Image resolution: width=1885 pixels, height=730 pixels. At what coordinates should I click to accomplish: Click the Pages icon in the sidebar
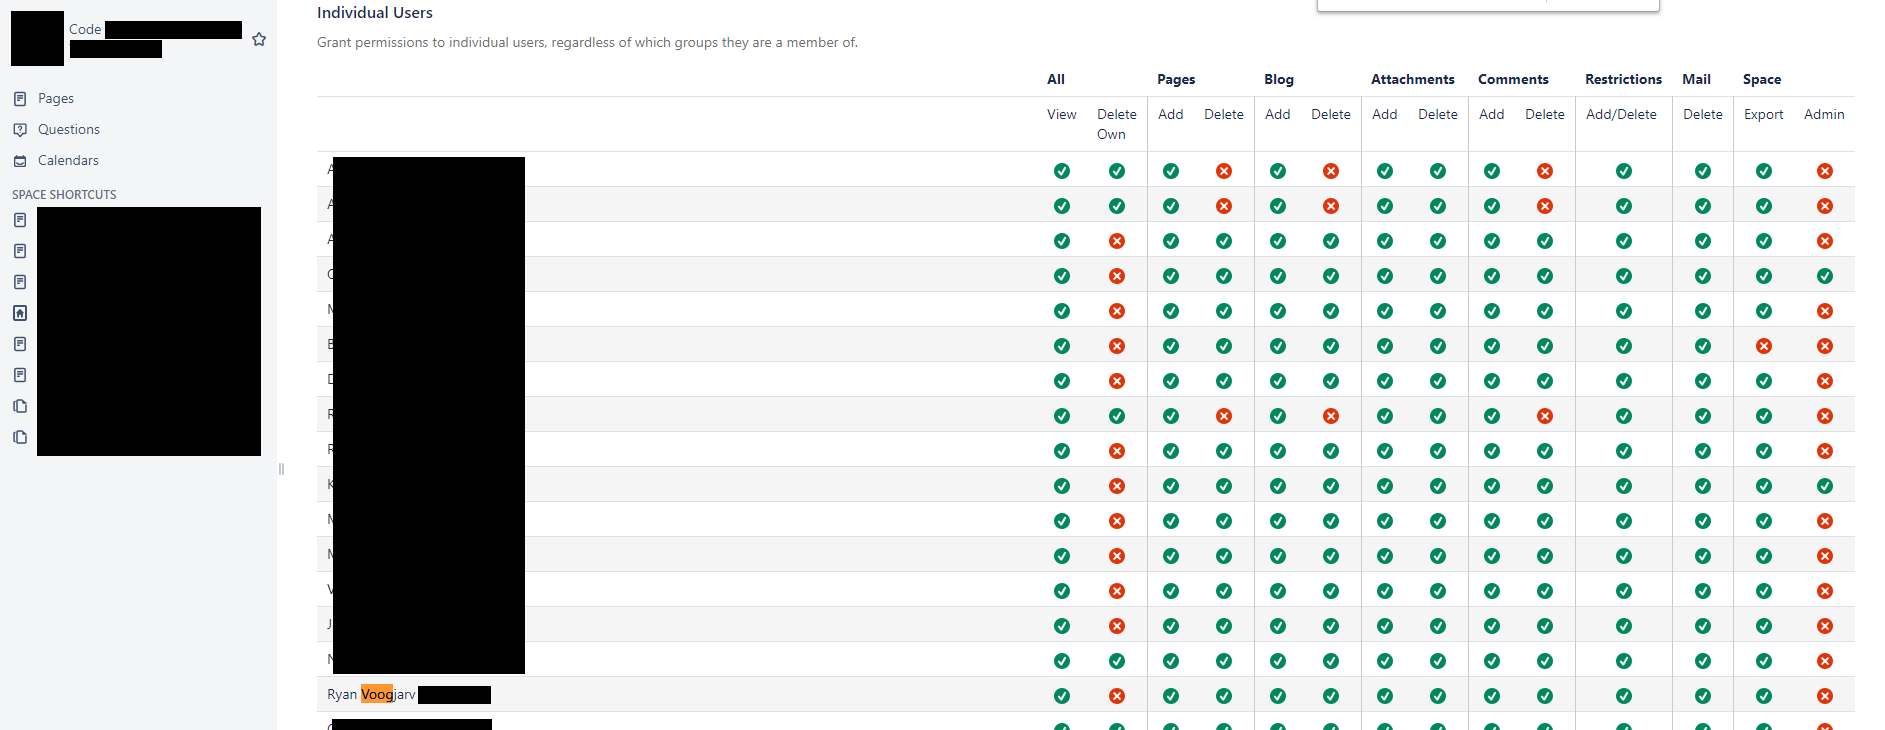pyautogui.click(x=20, y=99)
